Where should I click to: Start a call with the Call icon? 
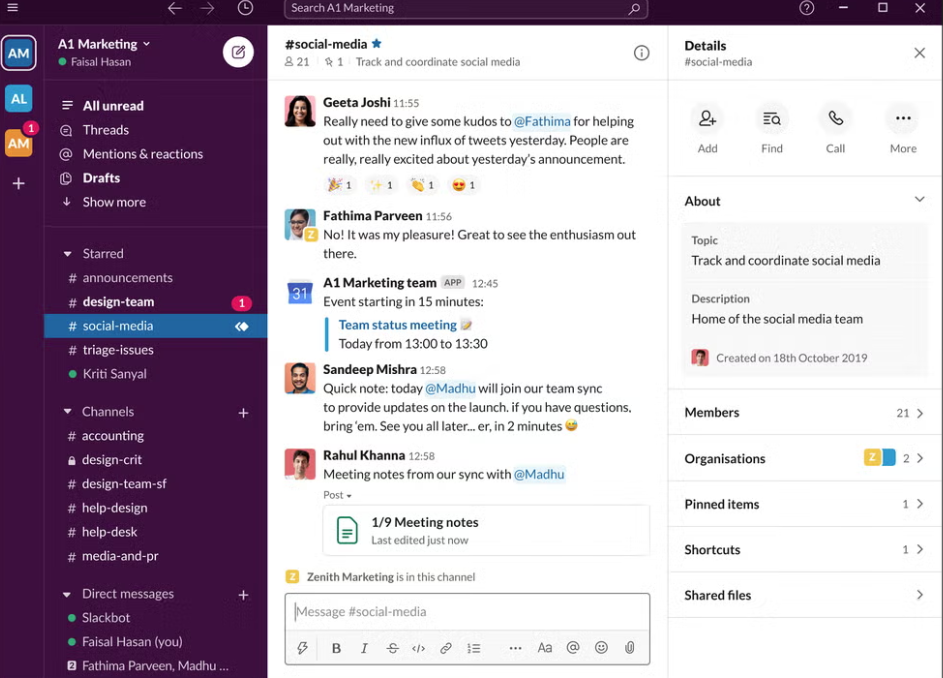(x=835, y=119)
